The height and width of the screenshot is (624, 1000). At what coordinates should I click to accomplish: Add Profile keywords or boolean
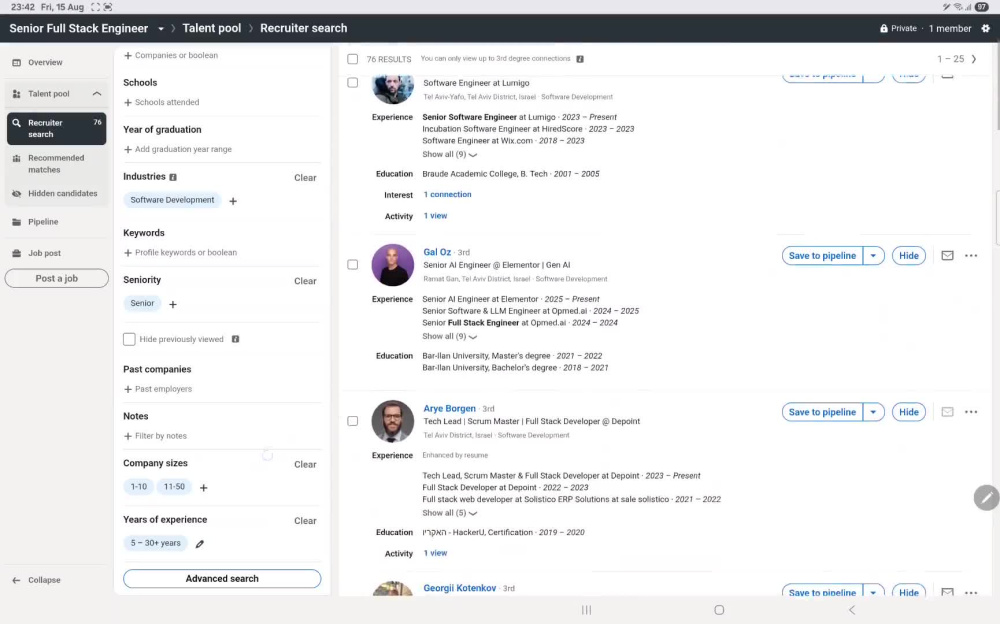(x=180, y=253)
